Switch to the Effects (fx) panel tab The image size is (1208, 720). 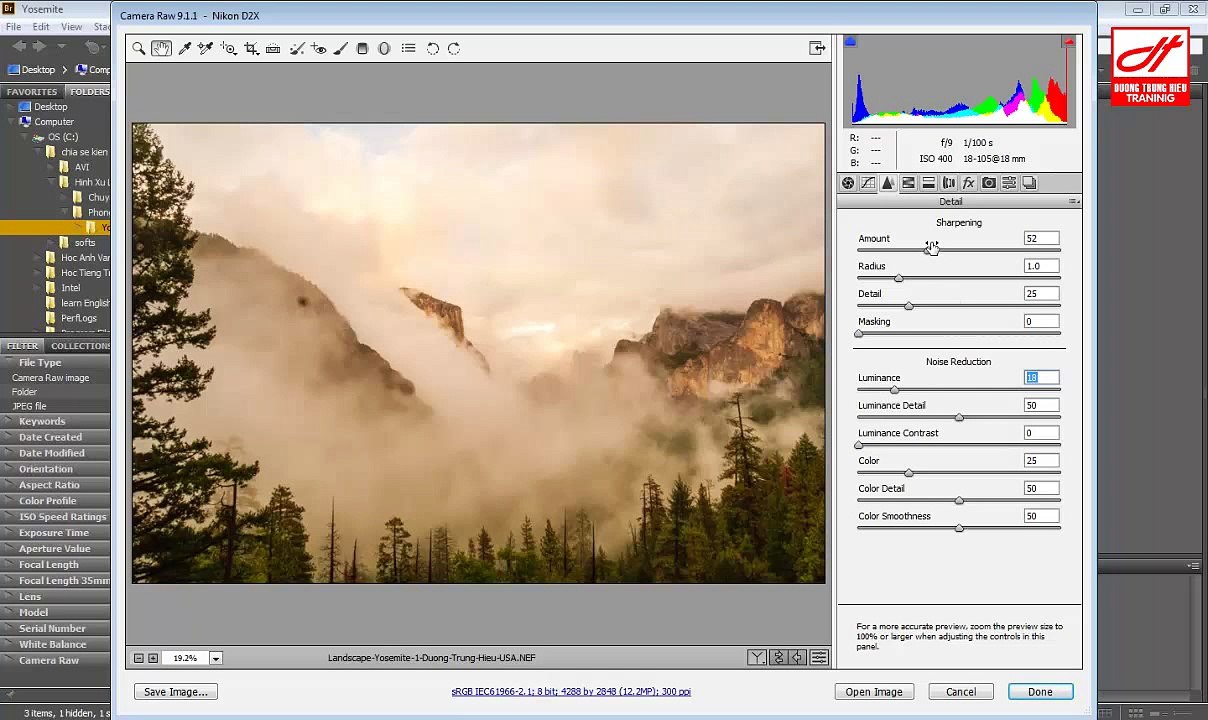[968, 183]
